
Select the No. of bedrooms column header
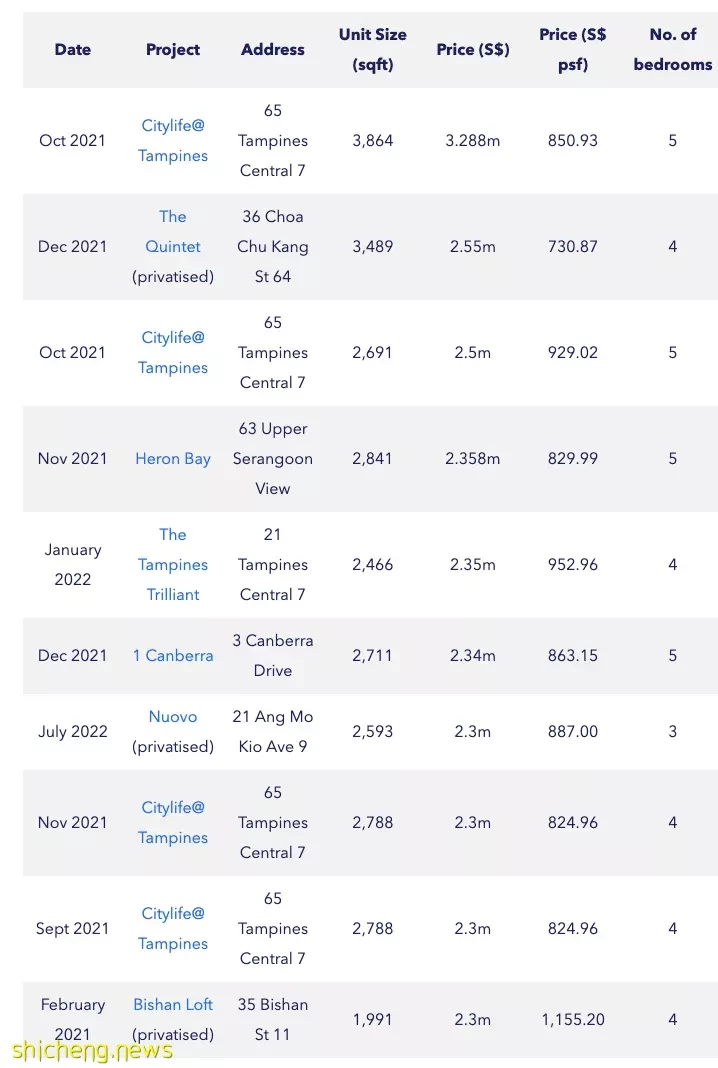click(672, 50)
